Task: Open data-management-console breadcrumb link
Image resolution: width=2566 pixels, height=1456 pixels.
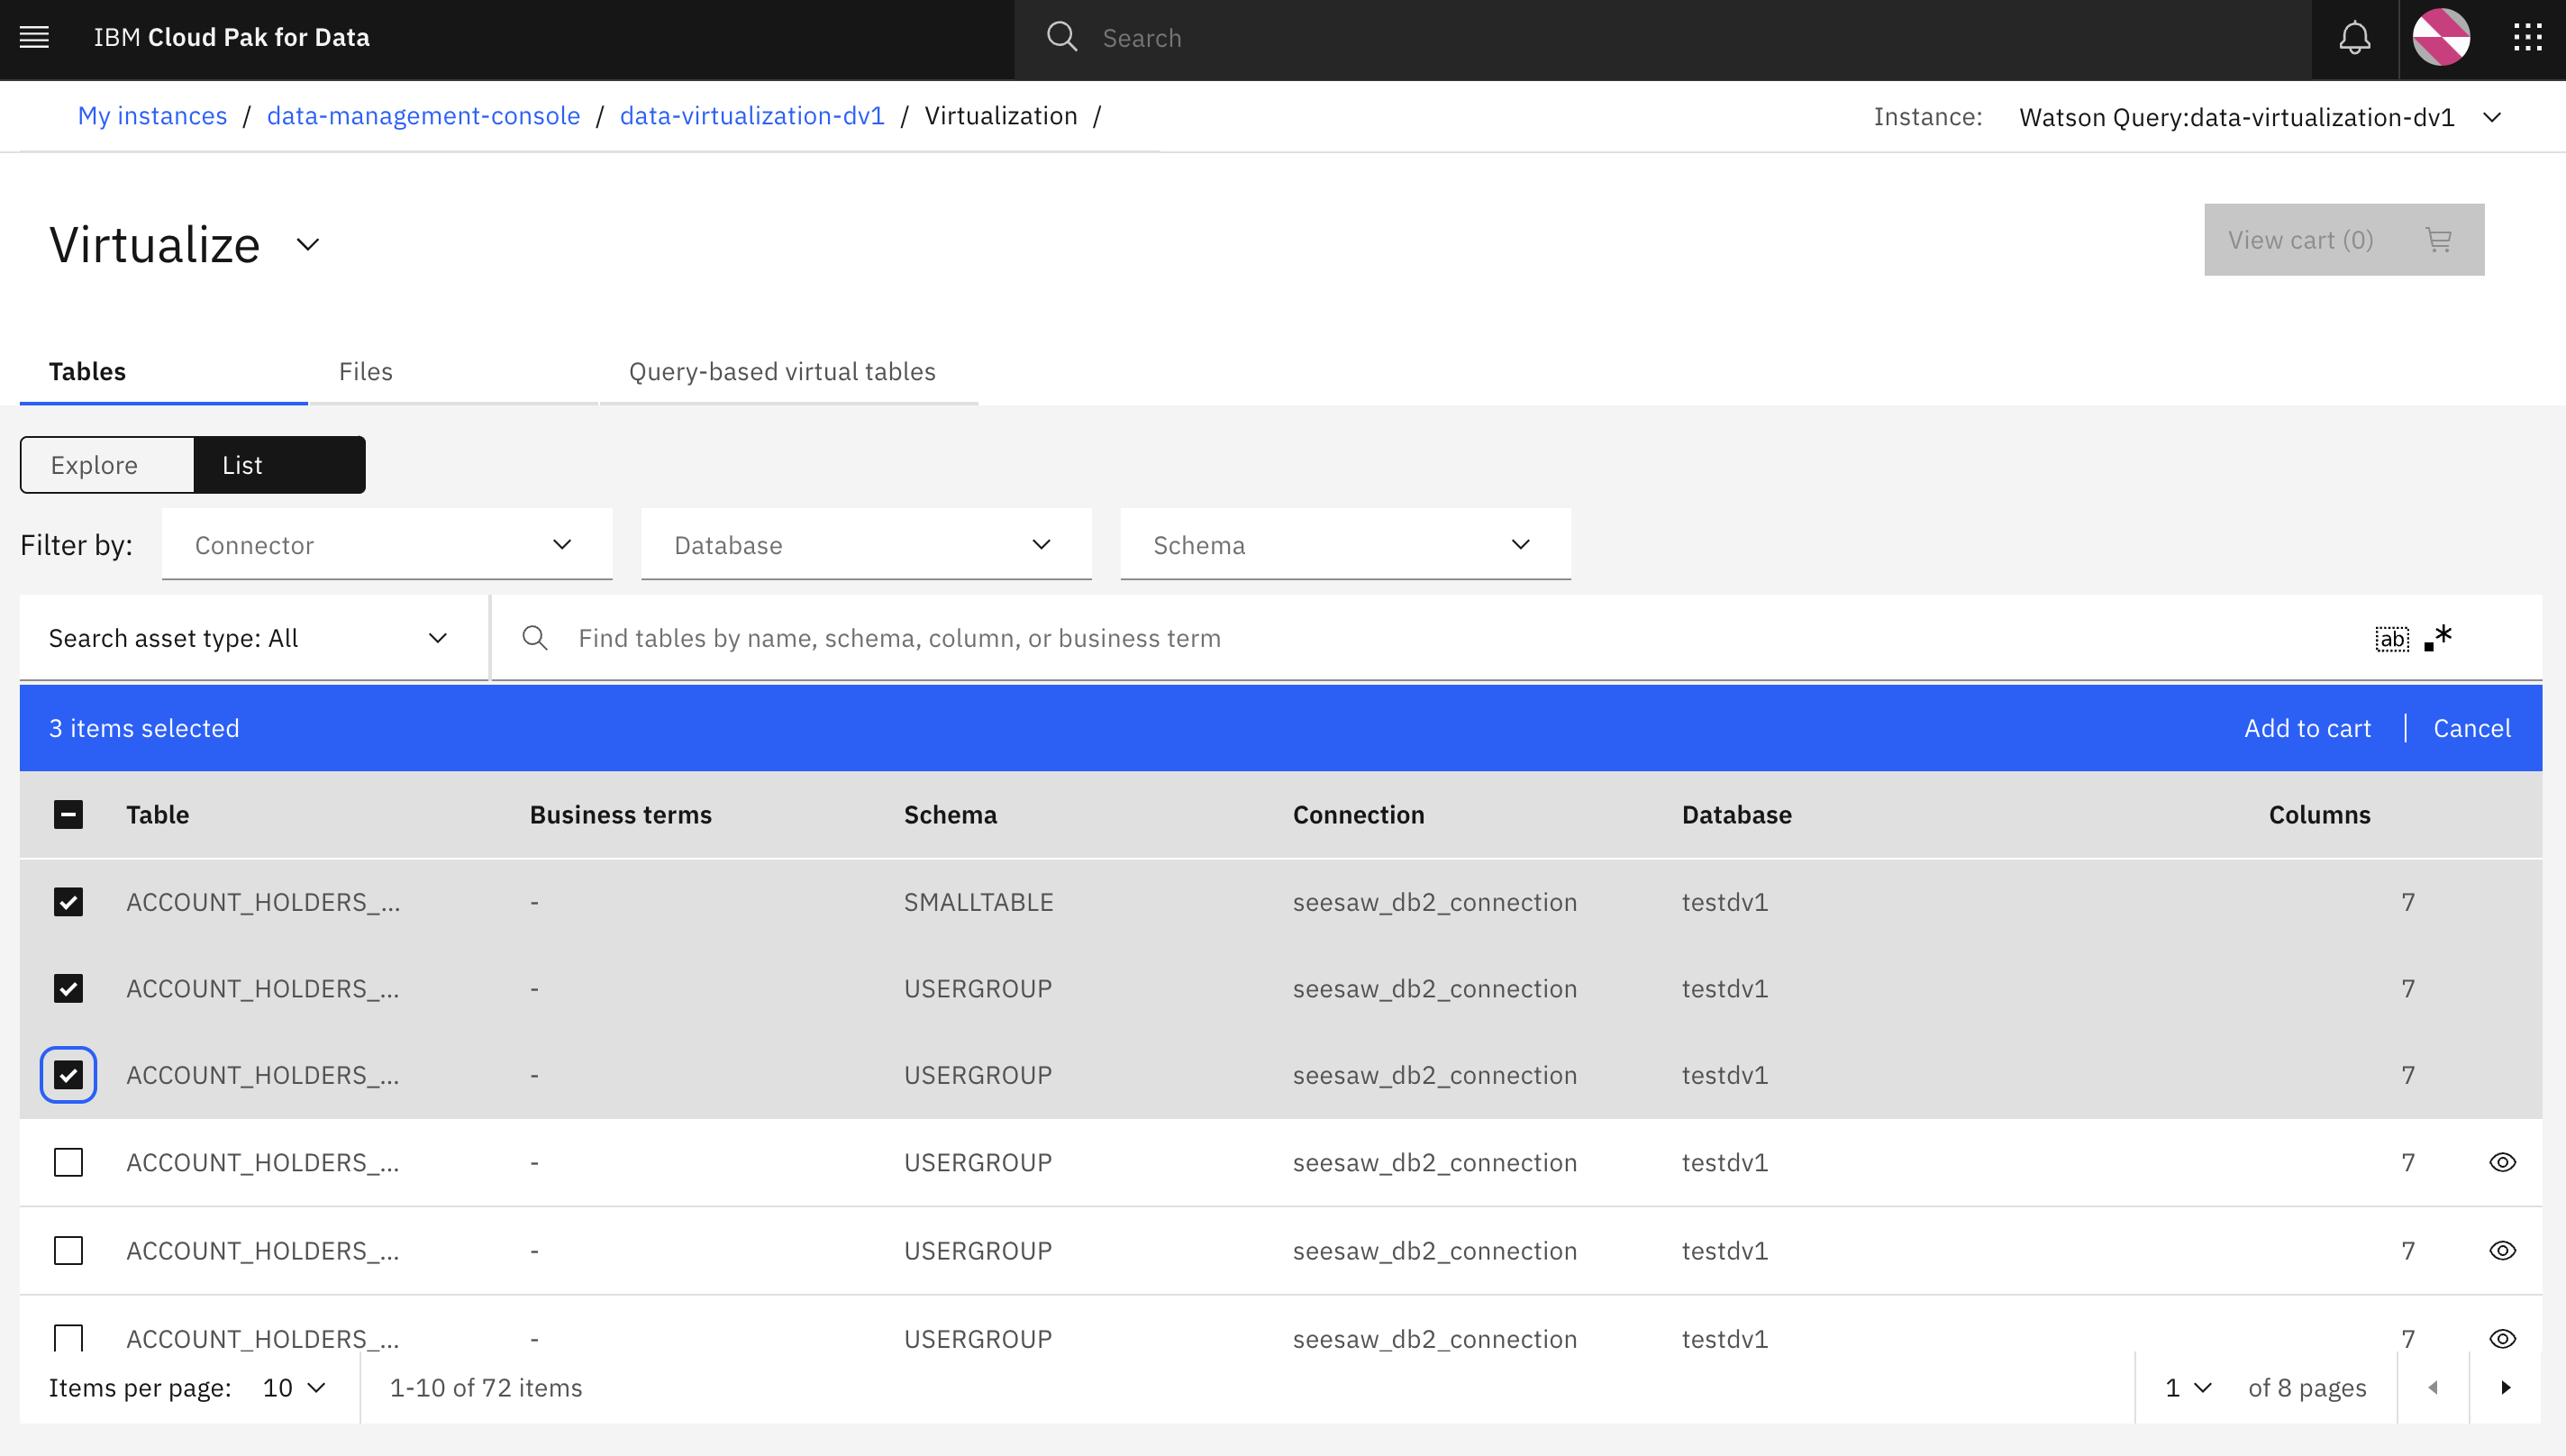Action: pyautogui.click(x=423, y=116)
